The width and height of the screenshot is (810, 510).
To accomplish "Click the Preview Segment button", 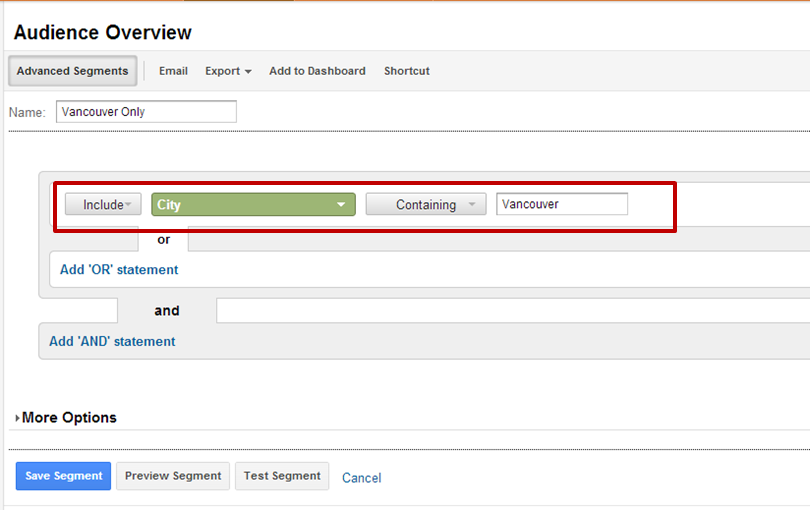I will coord(173,476).
